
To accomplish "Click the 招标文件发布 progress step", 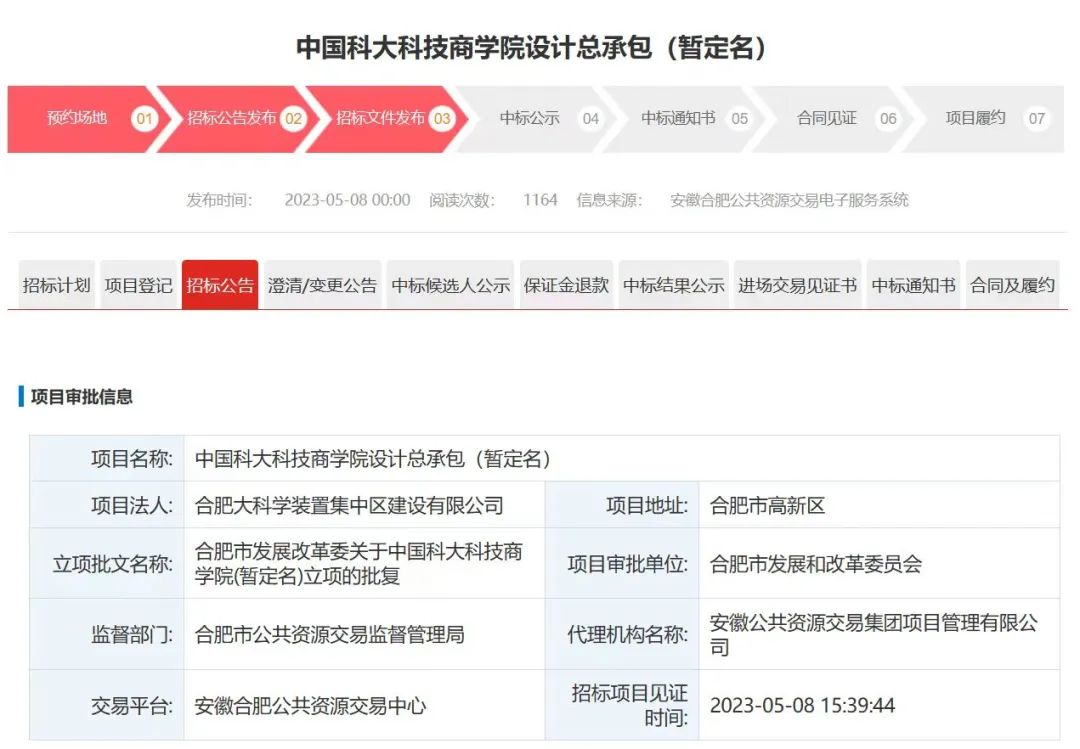I will tap(386, 119).
